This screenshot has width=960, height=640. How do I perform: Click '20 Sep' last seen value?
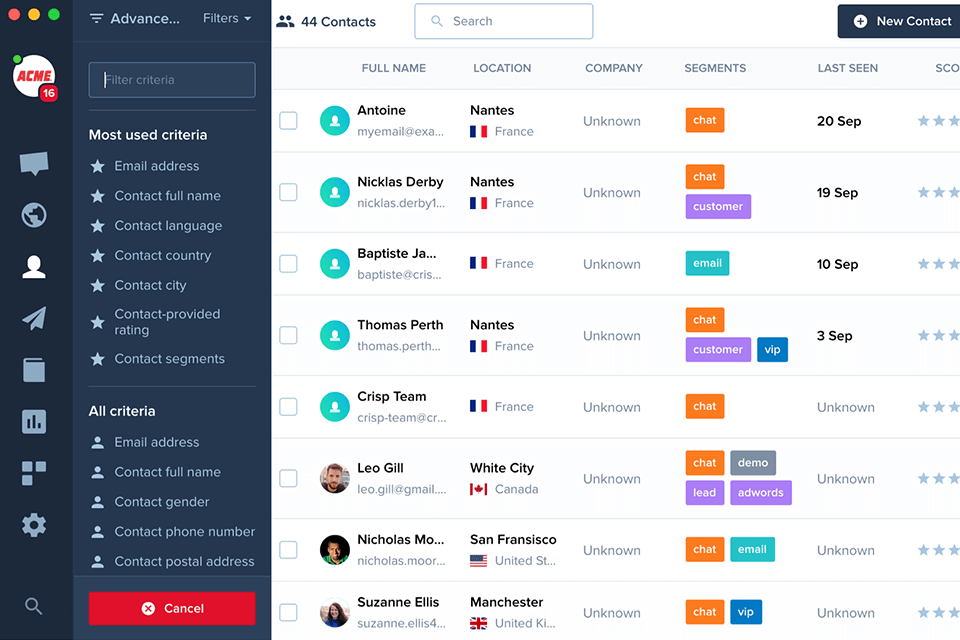tap(839, 121)
